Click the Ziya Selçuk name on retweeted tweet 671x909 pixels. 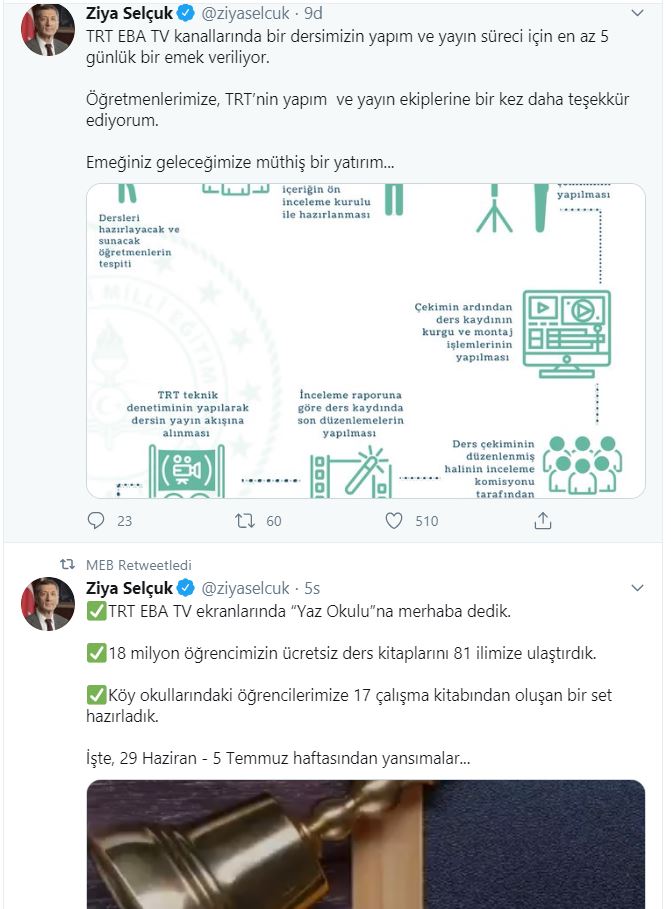[x=127, y=587]
